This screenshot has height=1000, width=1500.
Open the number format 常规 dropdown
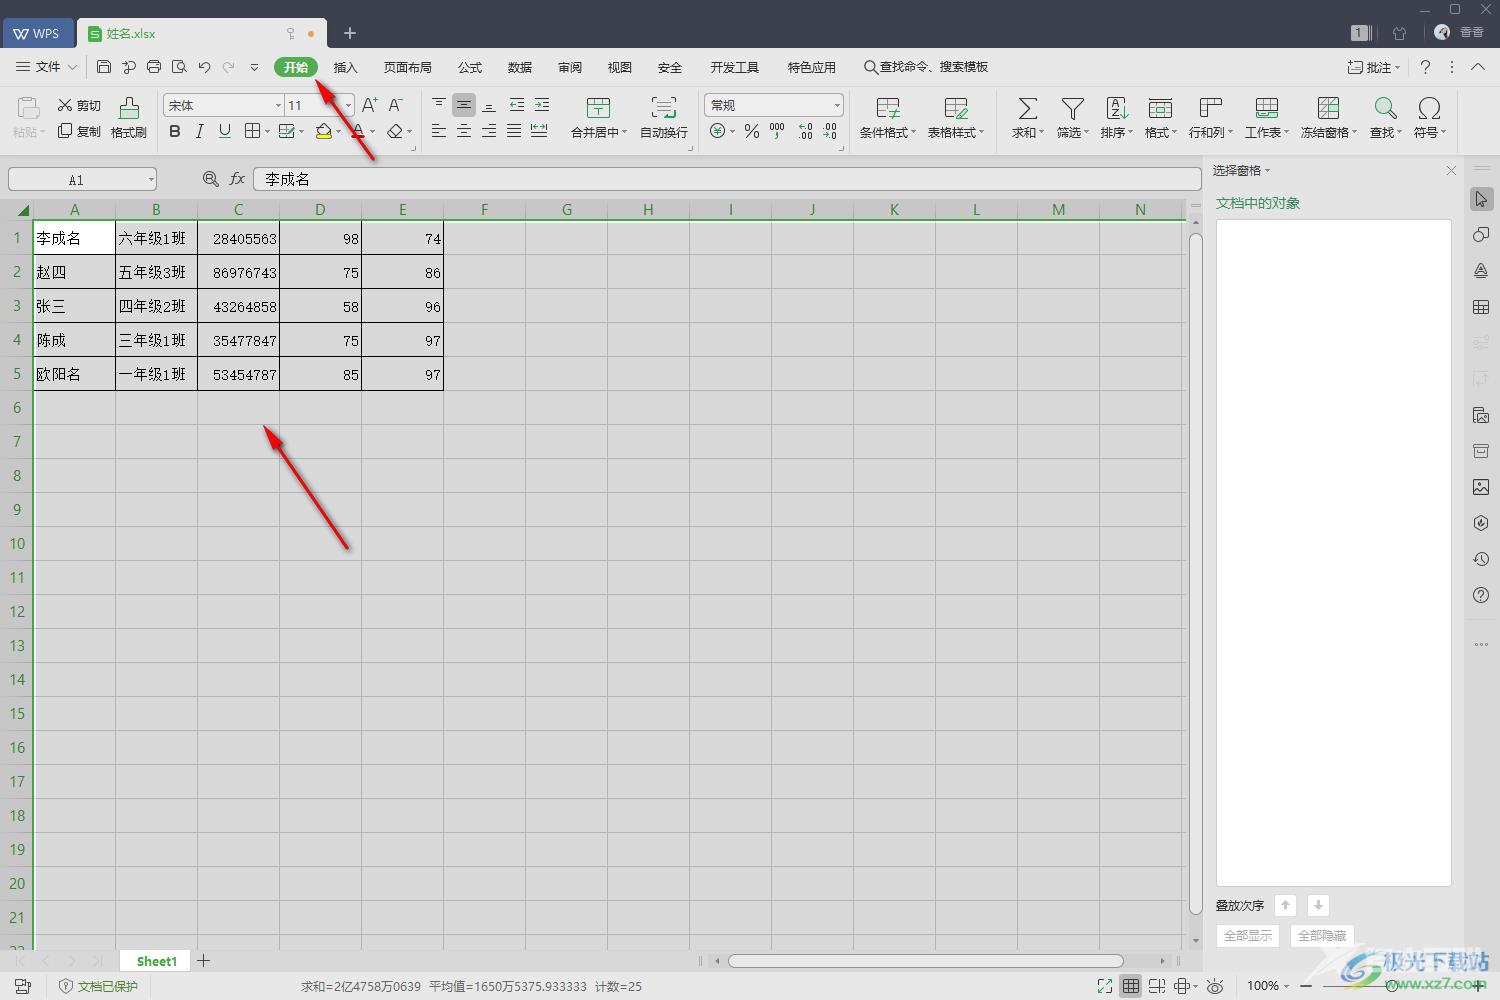(837, 105)
